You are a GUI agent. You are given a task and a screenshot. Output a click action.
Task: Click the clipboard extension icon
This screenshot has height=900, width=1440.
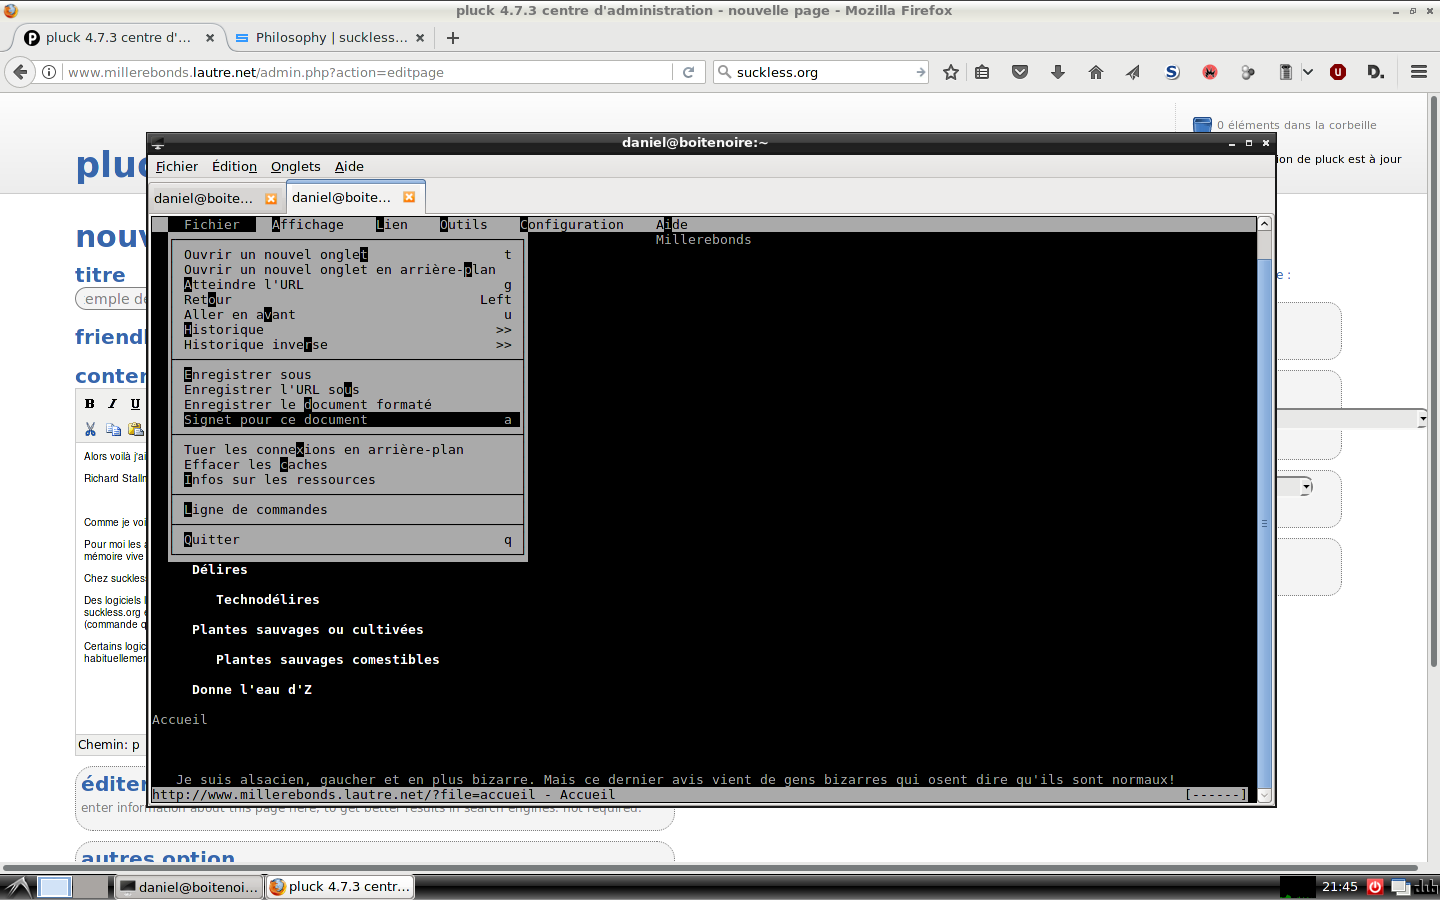[1286, 72]
